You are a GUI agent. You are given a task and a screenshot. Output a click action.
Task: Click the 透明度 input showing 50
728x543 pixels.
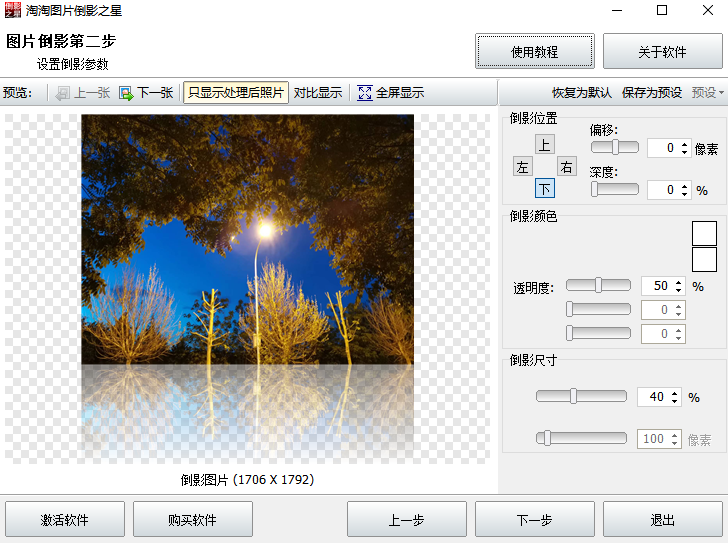click(658, 286)
